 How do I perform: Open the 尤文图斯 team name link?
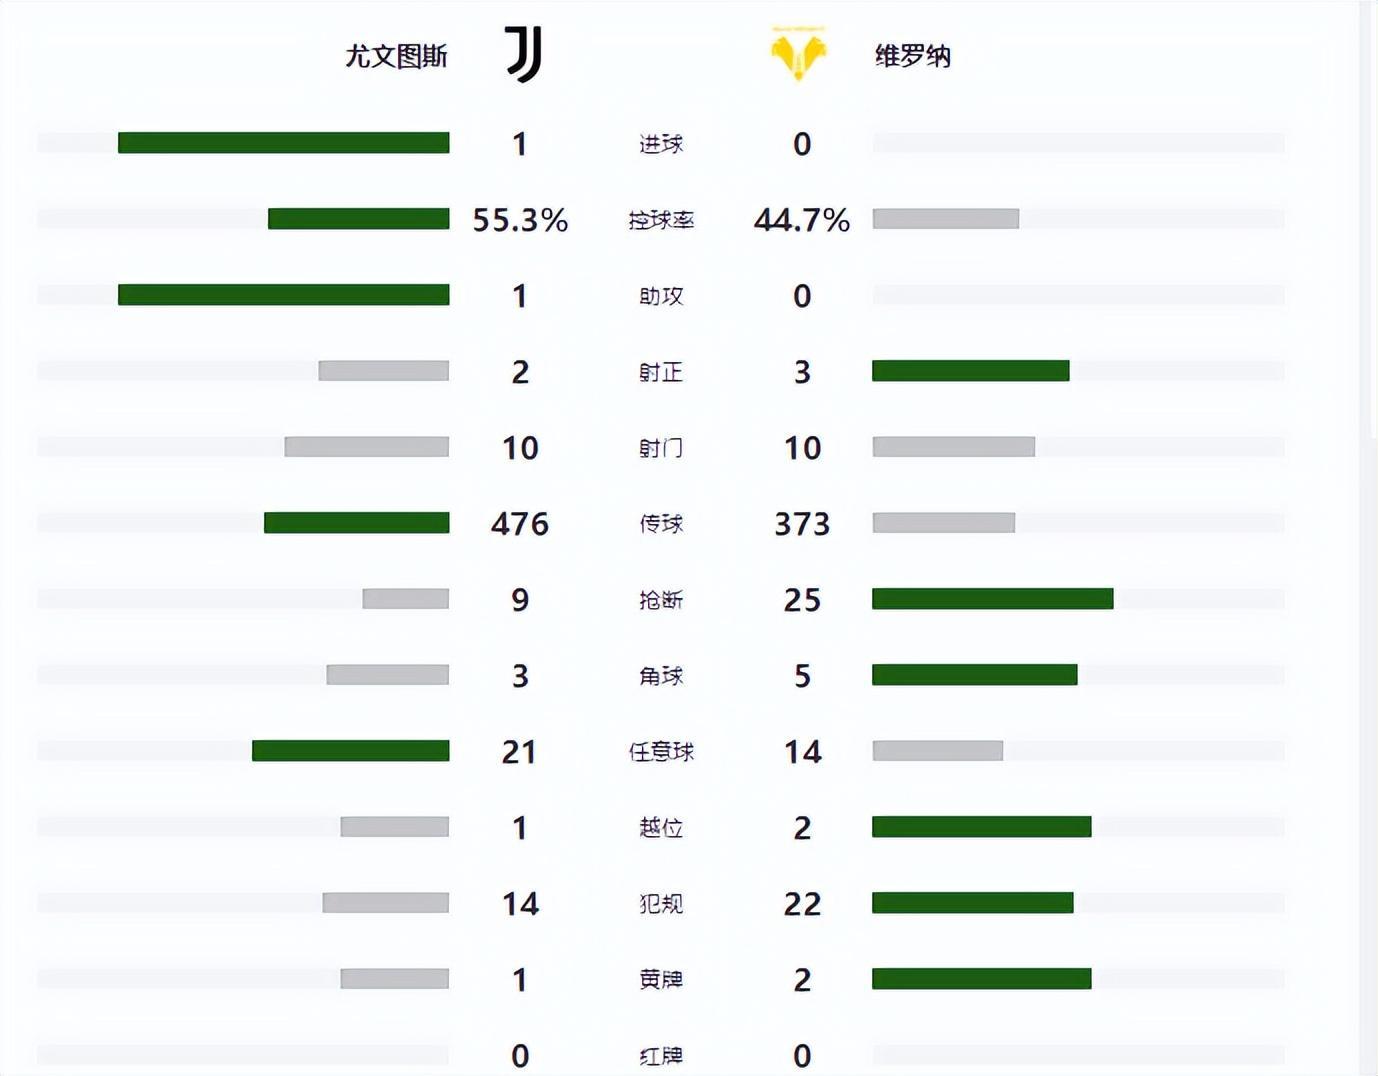pos(396,56)
